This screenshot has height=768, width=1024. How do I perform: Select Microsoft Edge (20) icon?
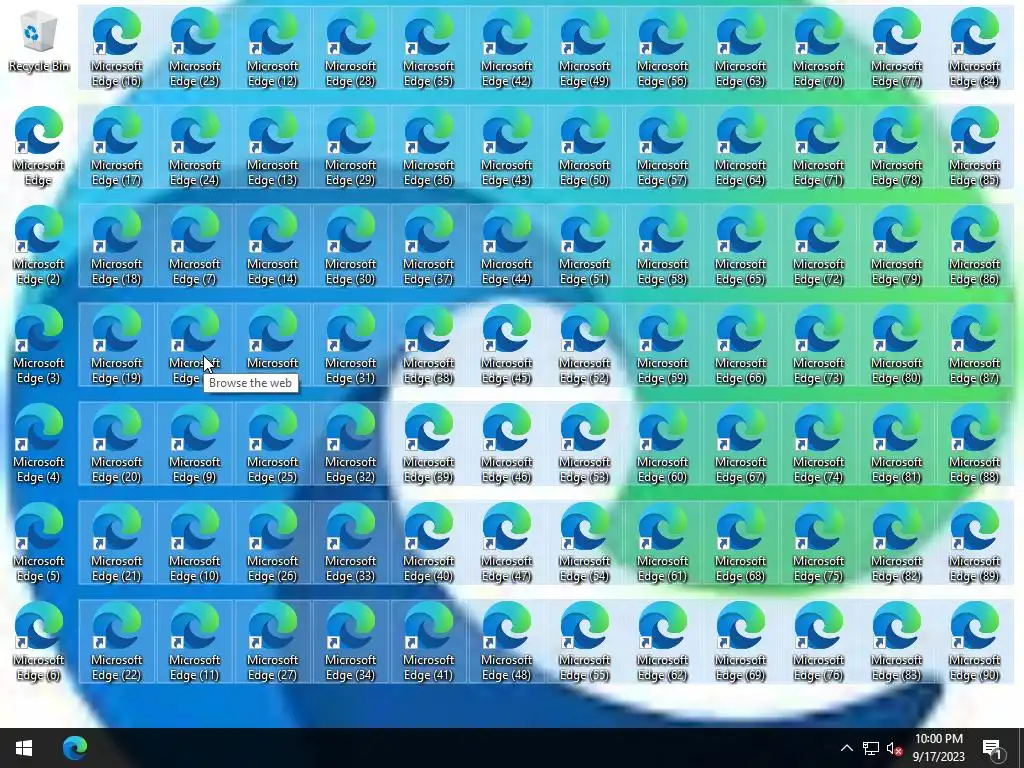tap(116, 444)
